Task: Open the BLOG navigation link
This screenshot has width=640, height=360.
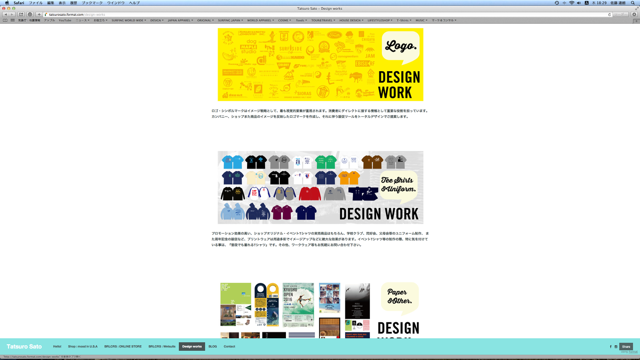Action: click(x=213, y=347)
